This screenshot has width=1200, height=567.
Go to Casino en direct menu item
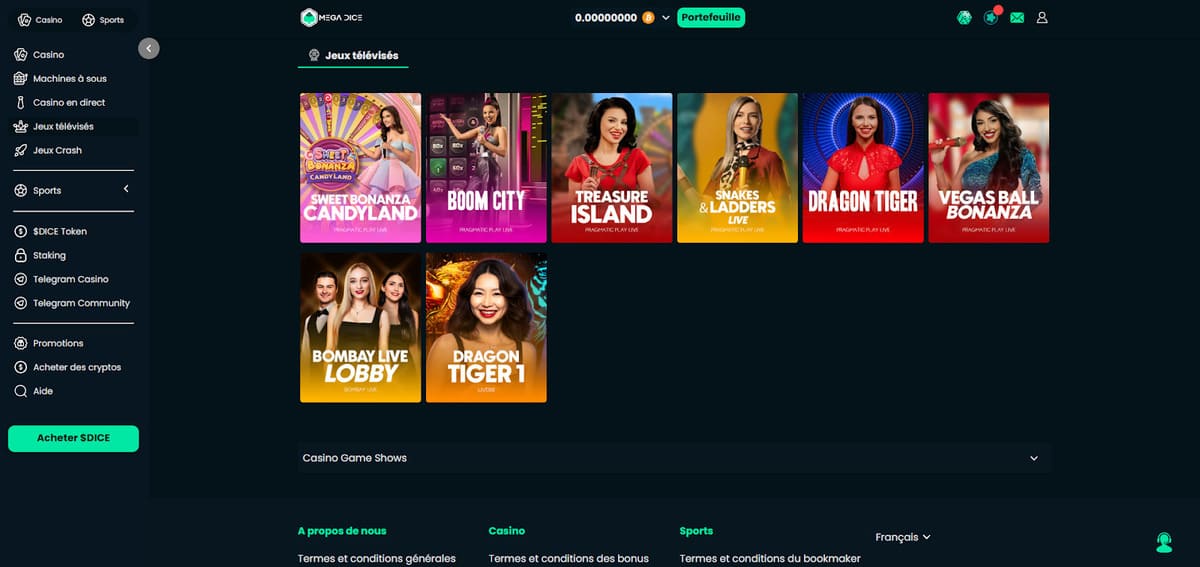69,103
